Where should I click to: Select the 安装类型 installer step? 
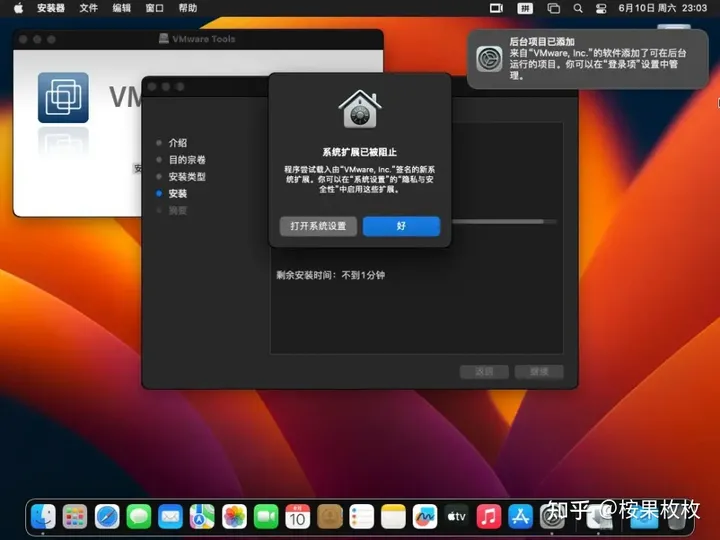tap(187, 177)
